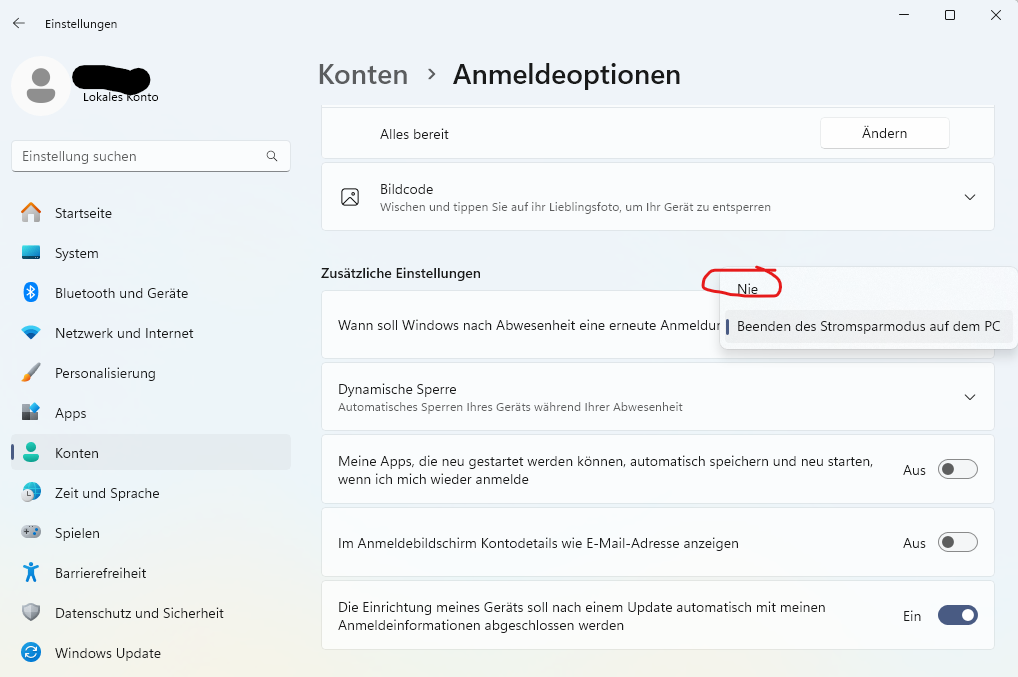Turn off finishing device setup after updates
Viewport: 1018px width, 677px height.
coord(957,615)
